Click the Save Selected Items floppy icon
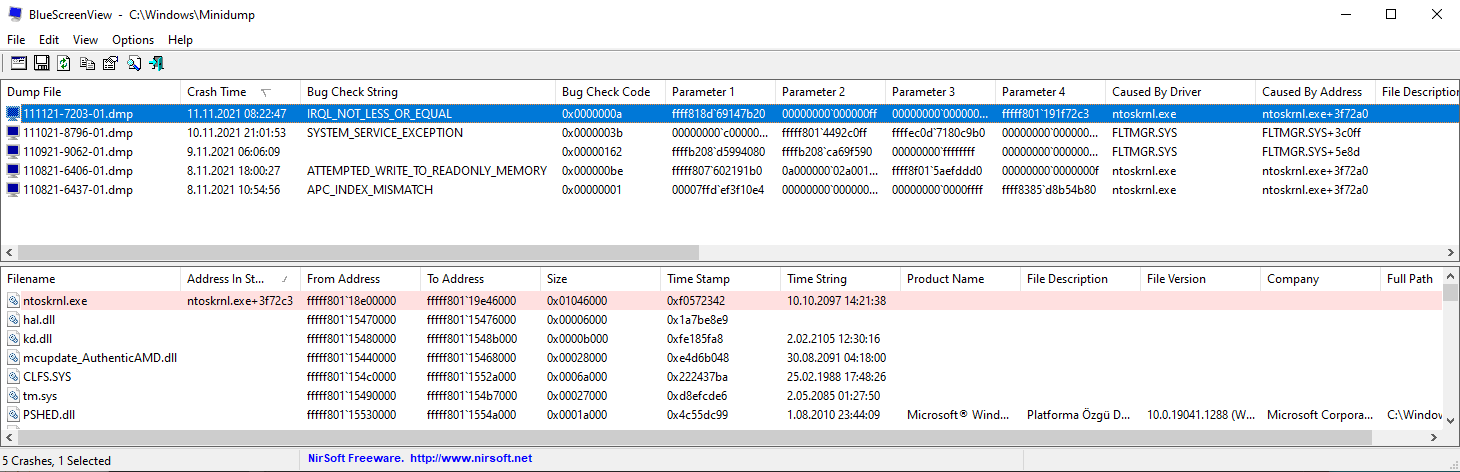Image resolution: width=1460 pixels, height=472 pixels. (42, 63)
